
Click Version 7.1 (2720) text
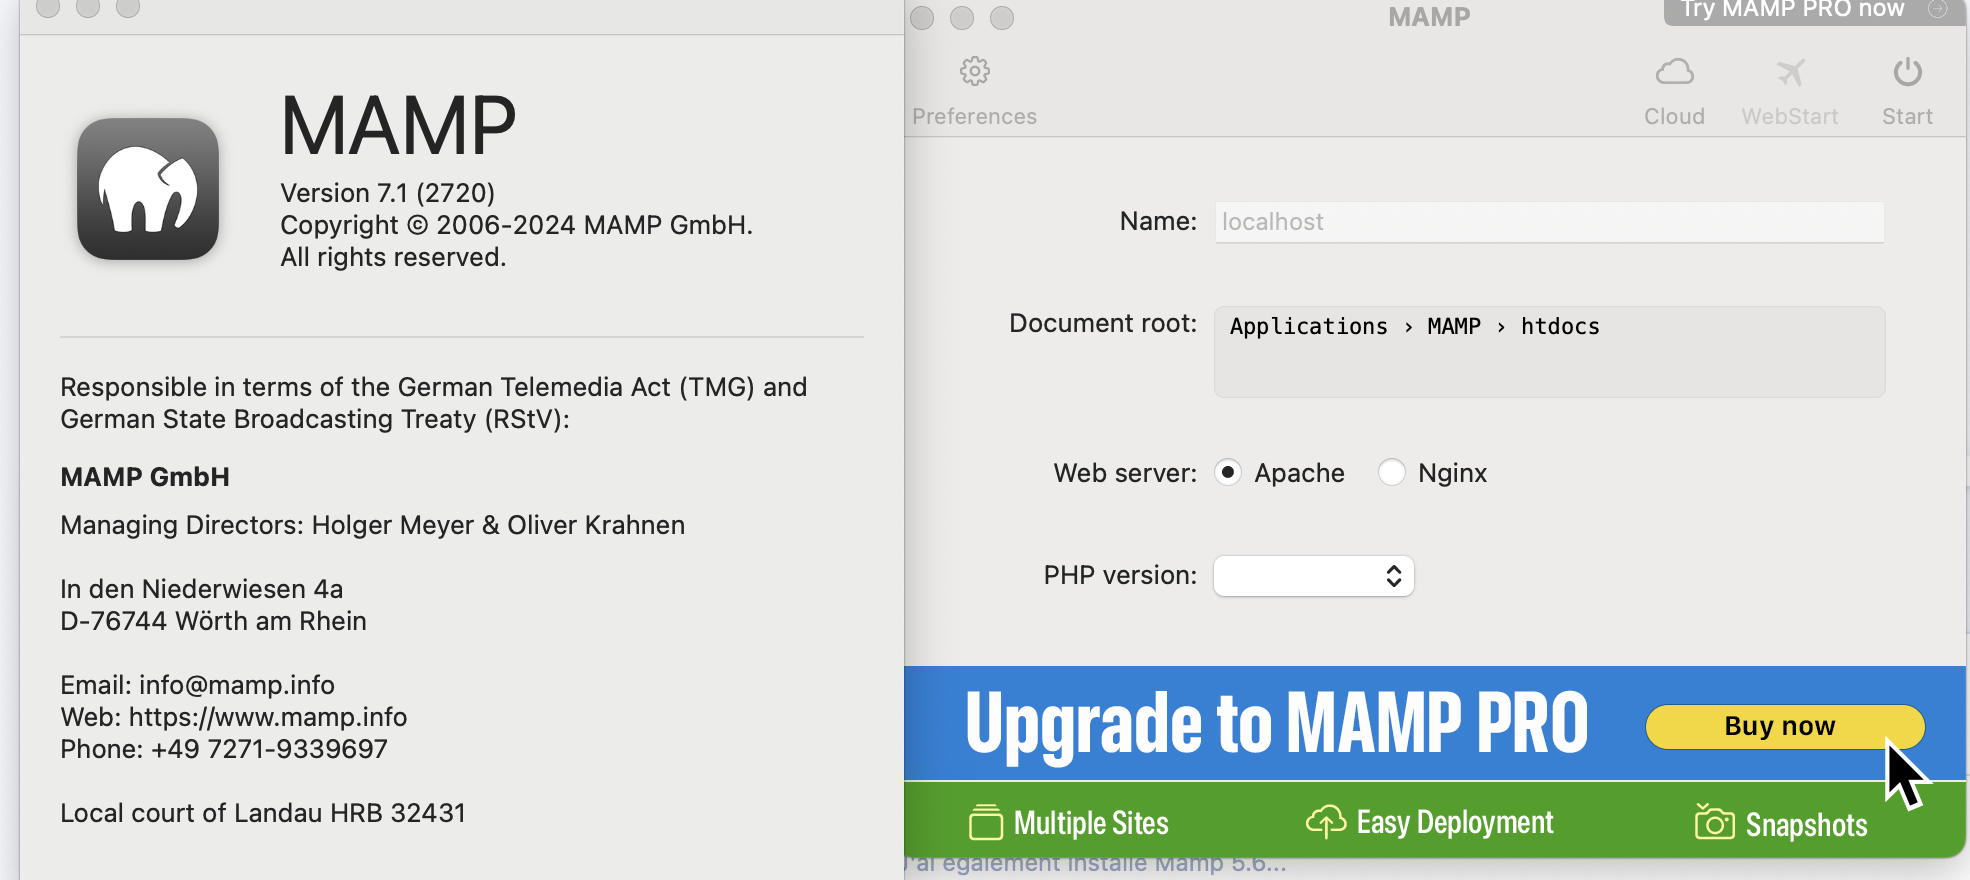pyautogui.click(x=387, y=193)
